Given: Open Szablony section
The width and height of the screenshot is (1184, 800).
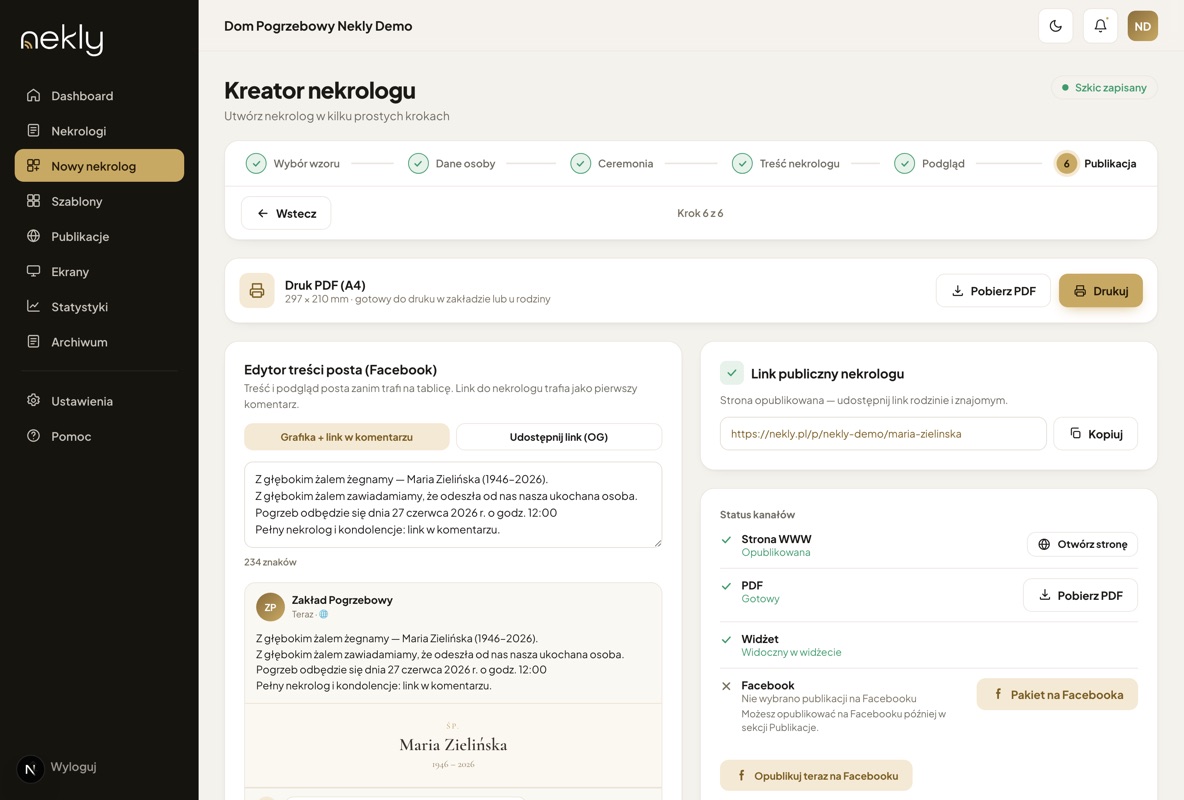Looking at the screenshot, I should pos(99,201).
